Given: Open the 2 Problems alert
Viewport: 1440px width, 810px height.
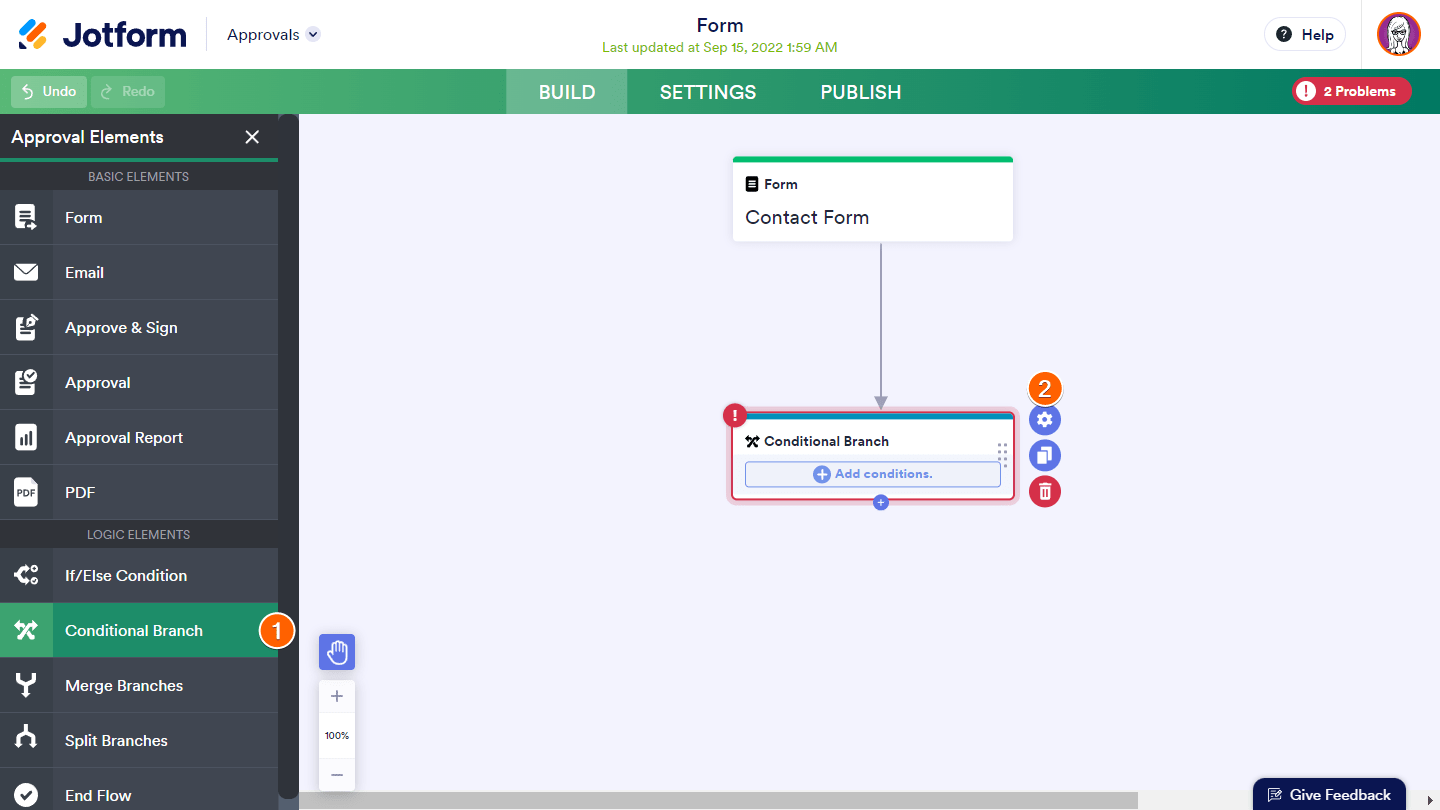Looking at the screenshot, I should coord(1351,92).
